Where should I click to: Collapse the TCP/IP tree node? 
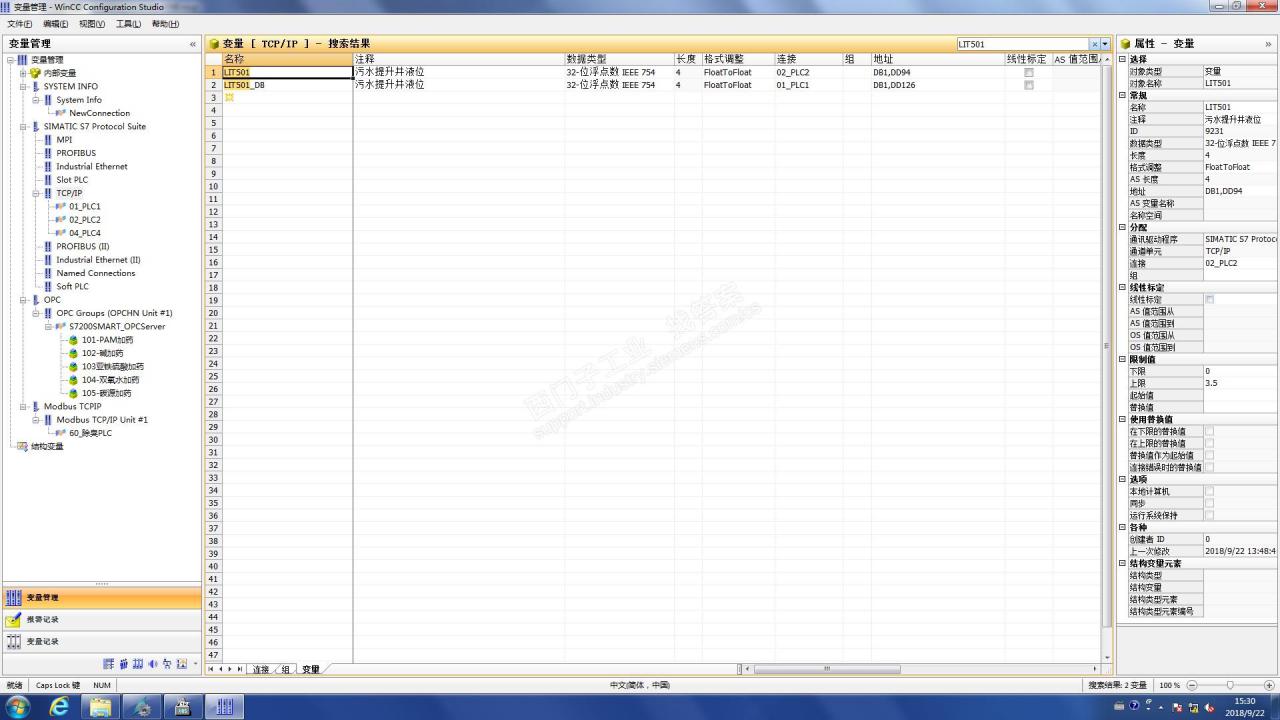(x=36, y=193)
